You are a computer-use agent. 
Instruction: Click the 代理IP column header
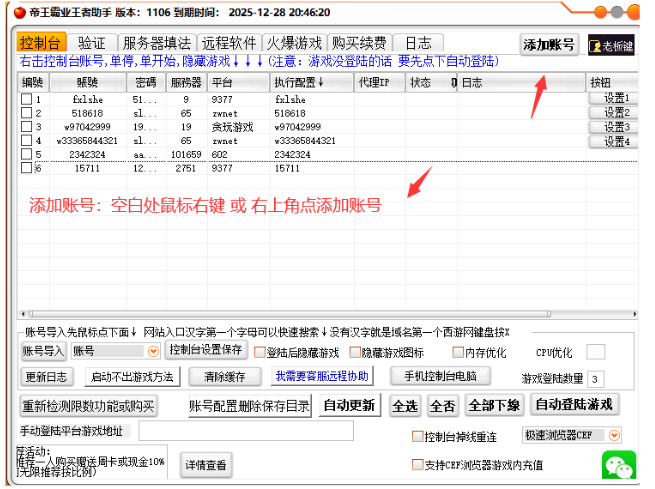coord(379,82)
